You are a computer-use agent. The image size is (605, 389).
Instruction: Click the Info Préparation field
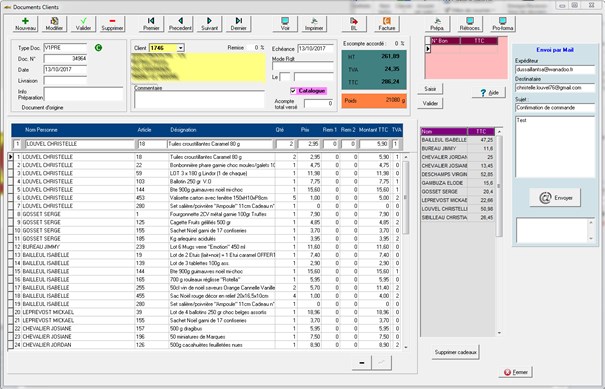[84, 94]
